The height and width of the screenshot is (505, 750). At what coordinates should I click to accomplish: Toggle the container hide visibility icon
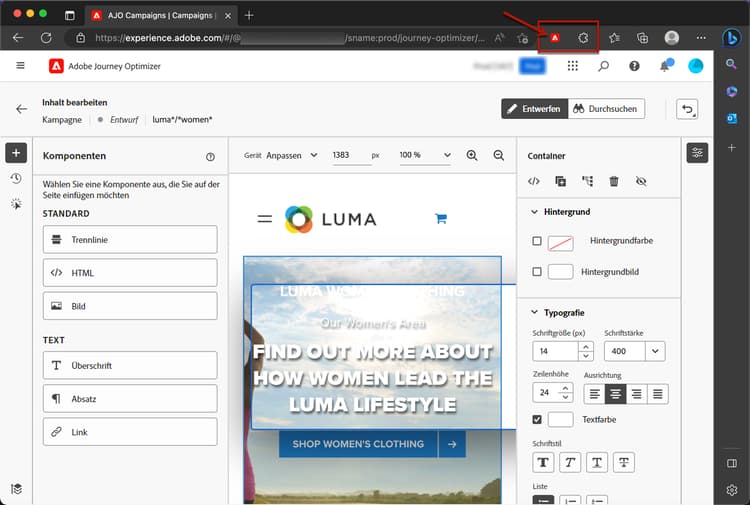click(x=641, y=181)
